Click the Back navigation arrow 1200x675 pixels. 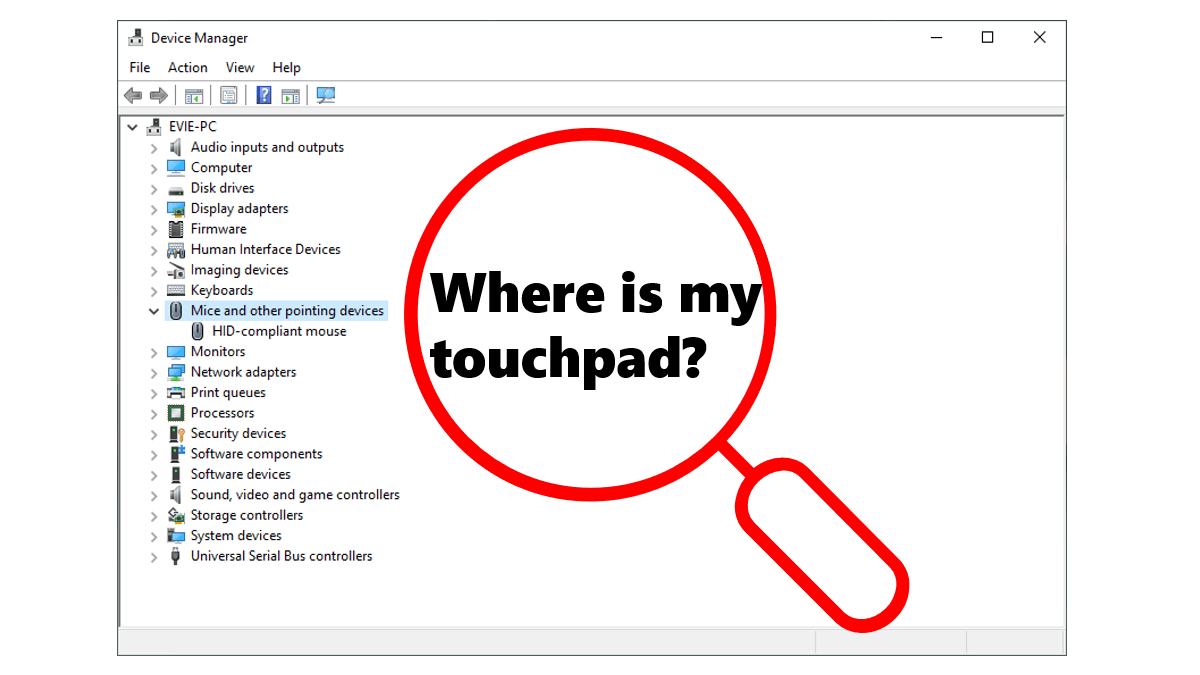[133, 95]
